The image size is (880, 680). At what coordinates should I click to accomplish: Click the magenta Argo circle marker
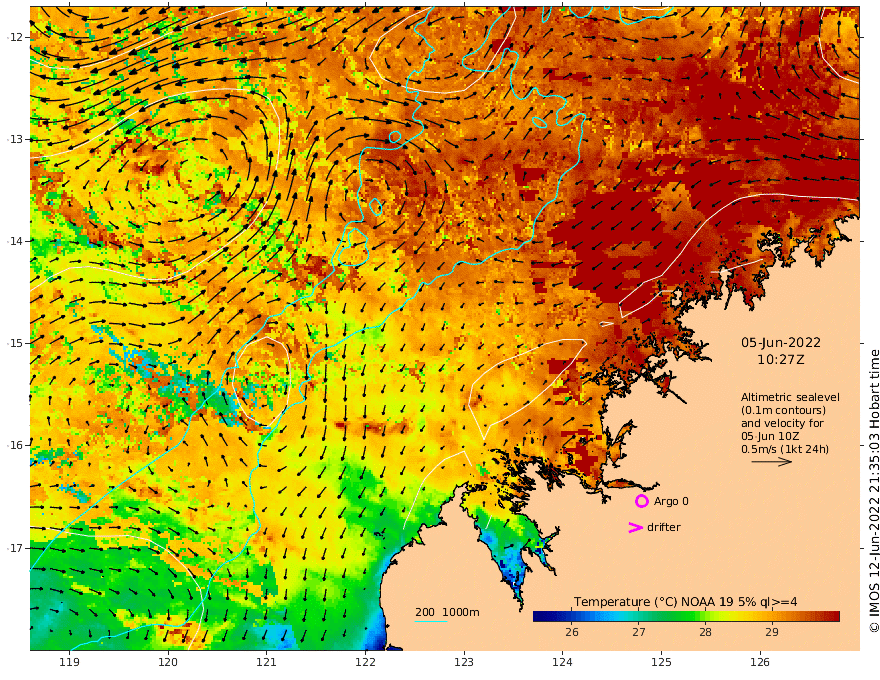(641, 501)
